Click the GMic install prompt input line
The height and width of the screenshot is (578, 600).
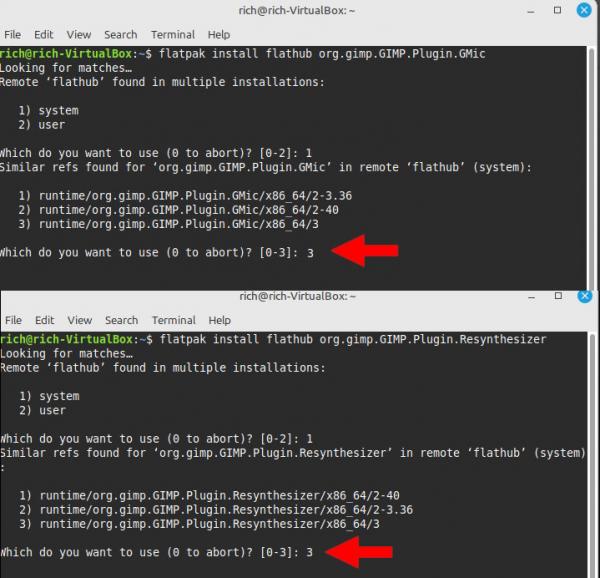pos(157,252)
